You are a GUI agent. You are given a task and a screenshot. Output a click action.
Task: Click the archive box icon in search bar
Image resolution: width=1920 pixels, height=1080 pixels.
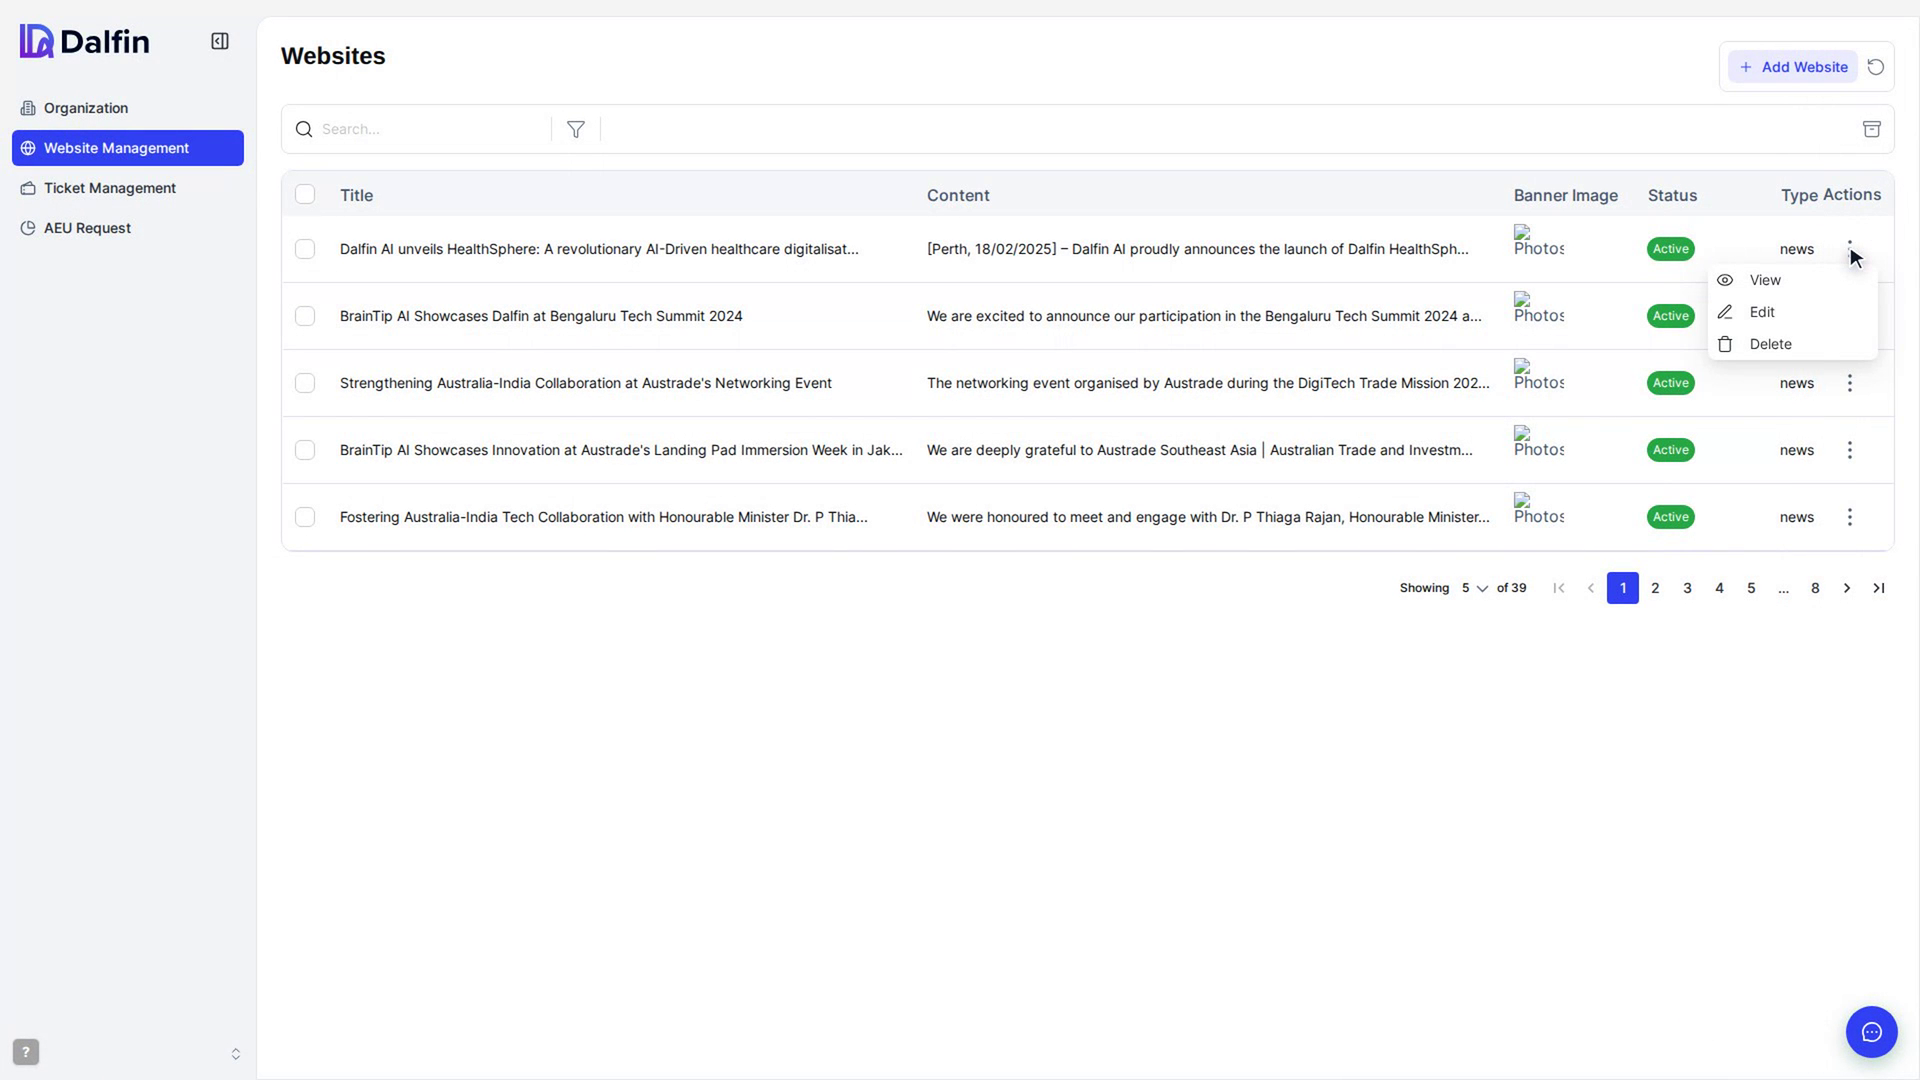coord(1872,129)
